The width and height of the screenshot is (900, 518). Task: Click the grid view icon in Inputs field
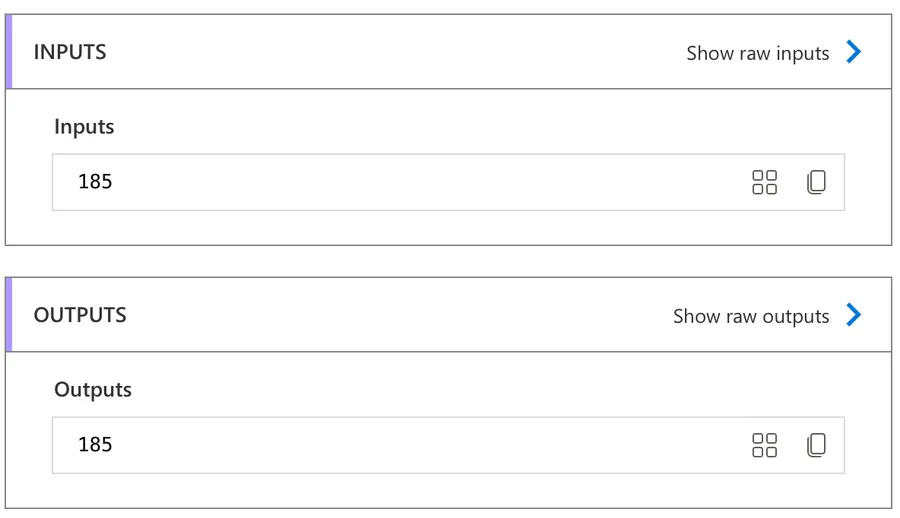(x=764, y=182)
